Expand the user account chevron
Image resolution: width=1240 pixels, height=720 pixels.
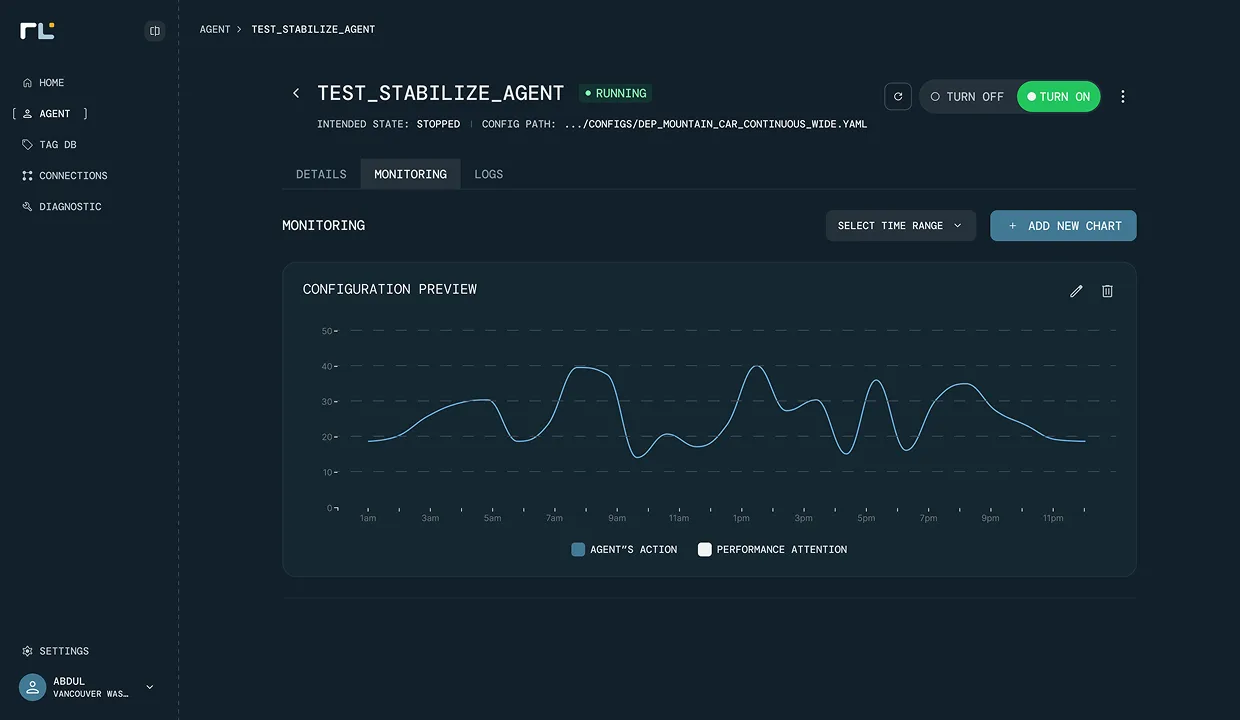tap(150, 687)
